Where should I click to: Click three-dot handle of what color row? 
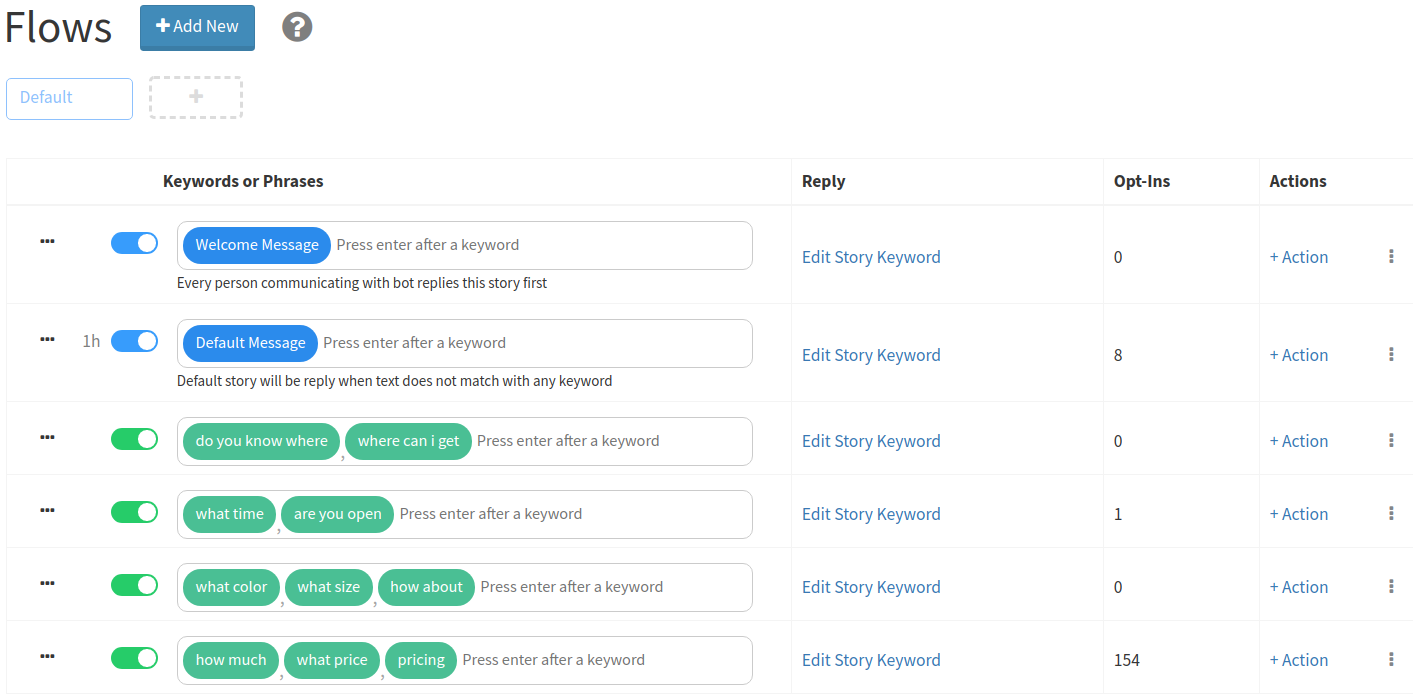pyautogui.click(x=47, y=583)
